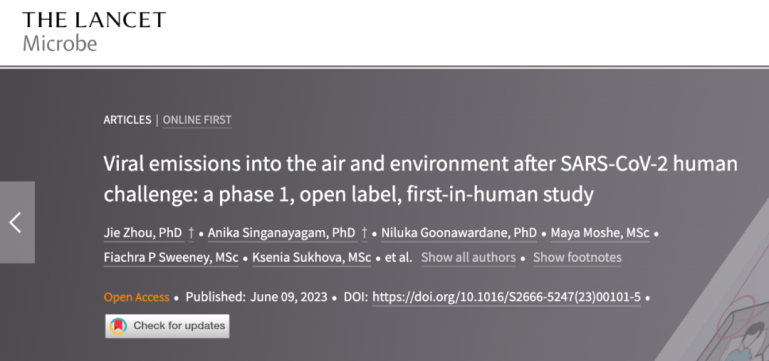The height and width of the screenshot is (361, 769).
Task: Click the previous article arrow icon
Action: (16, 222)
